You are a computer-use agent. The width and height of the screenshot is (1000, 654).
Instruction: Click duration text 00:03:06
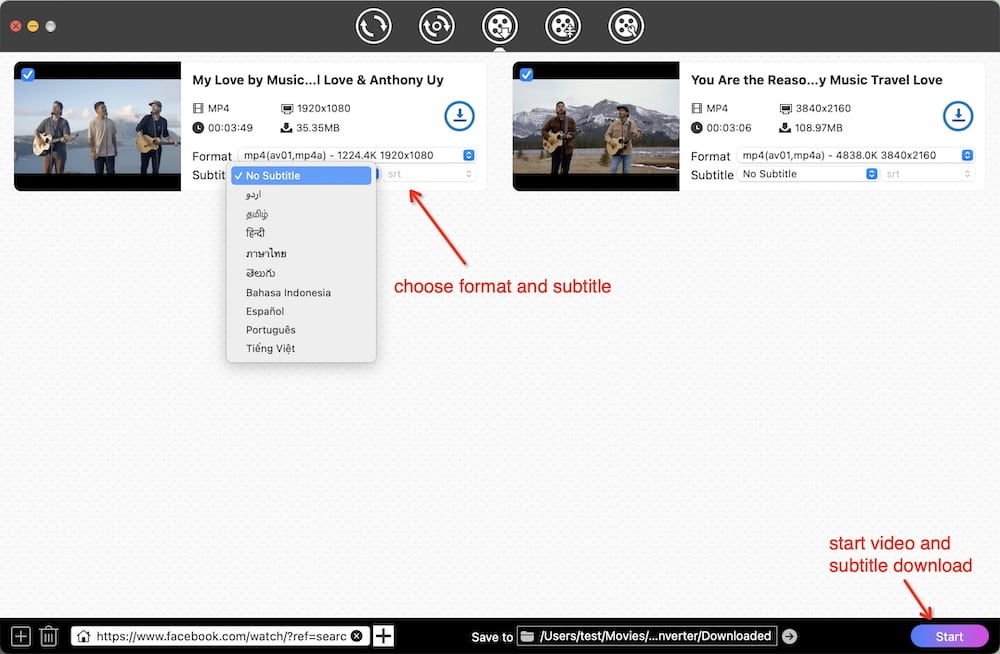click(729, 128)
